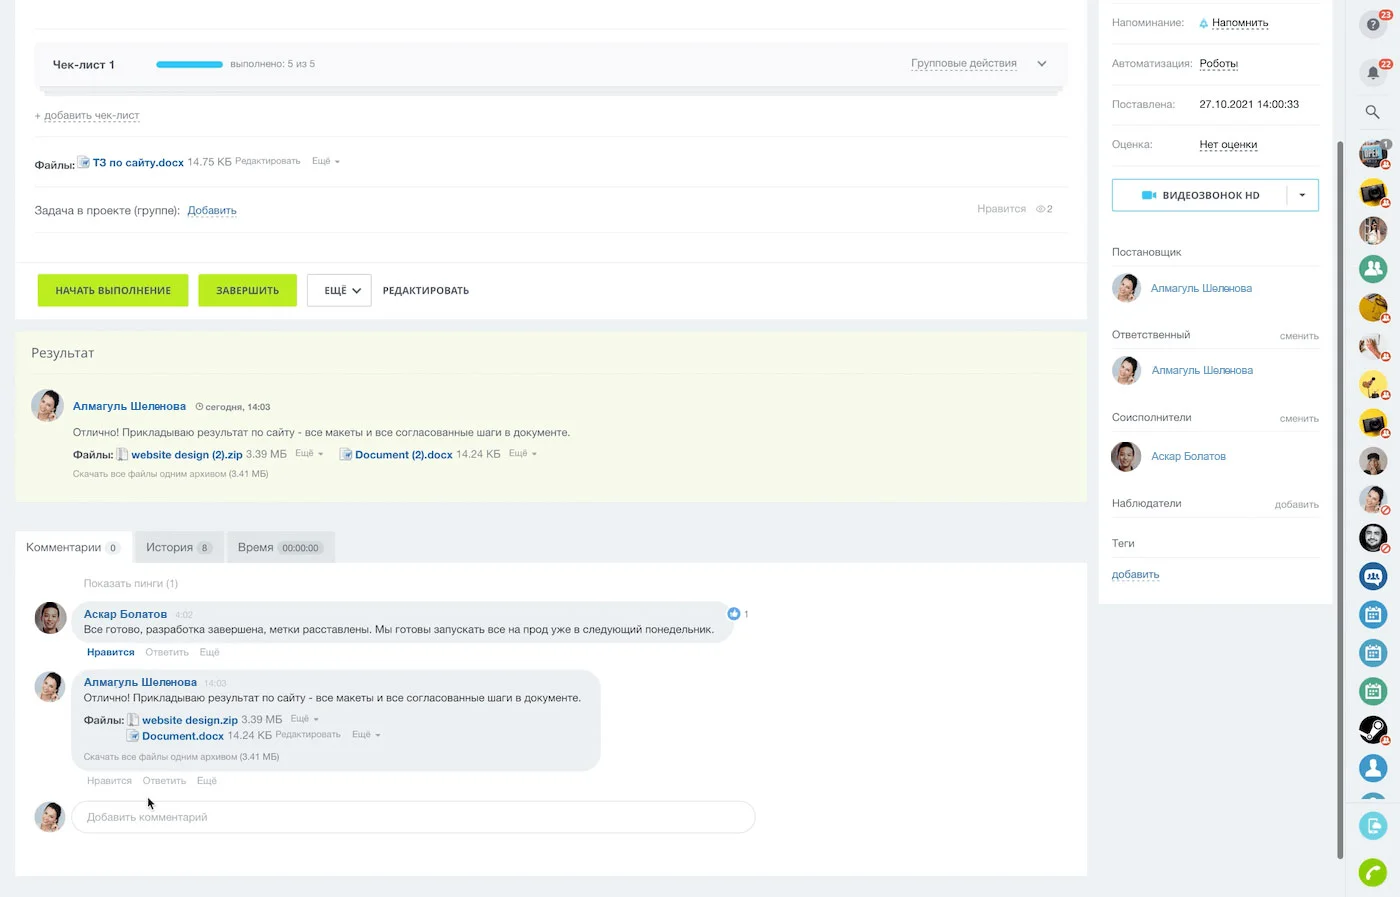Switch to the История tab

pyautogui.click(x=179, y=547)
